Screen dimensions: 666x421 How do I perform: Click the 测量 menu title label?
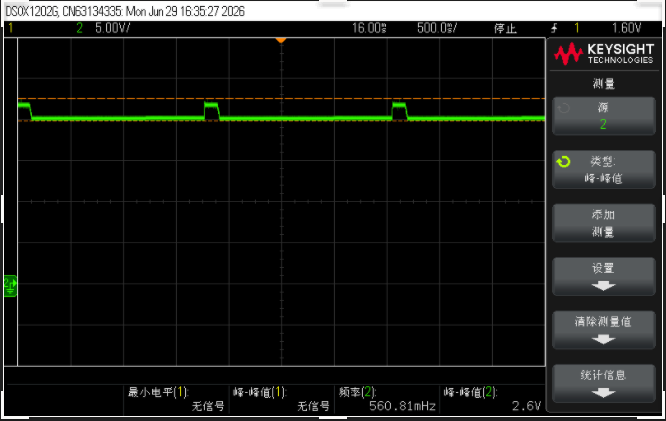pyautogui.click(x=604, y=84)
